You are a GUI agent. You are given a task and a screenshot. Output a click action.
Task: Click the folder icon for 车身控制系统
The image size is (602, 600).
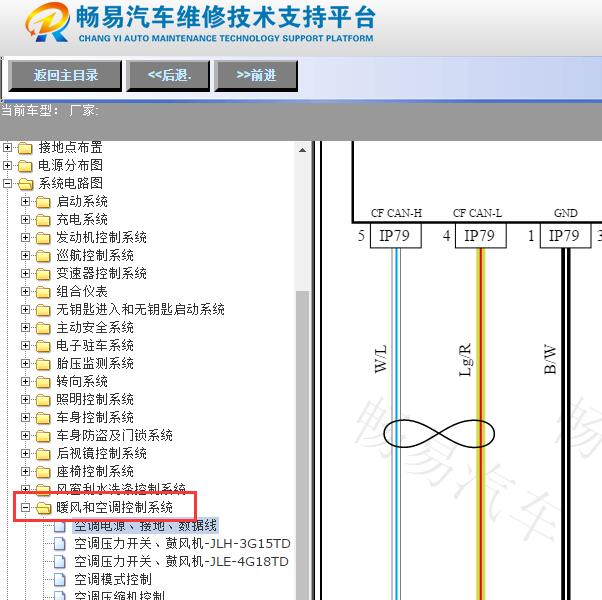pos(43,418)
